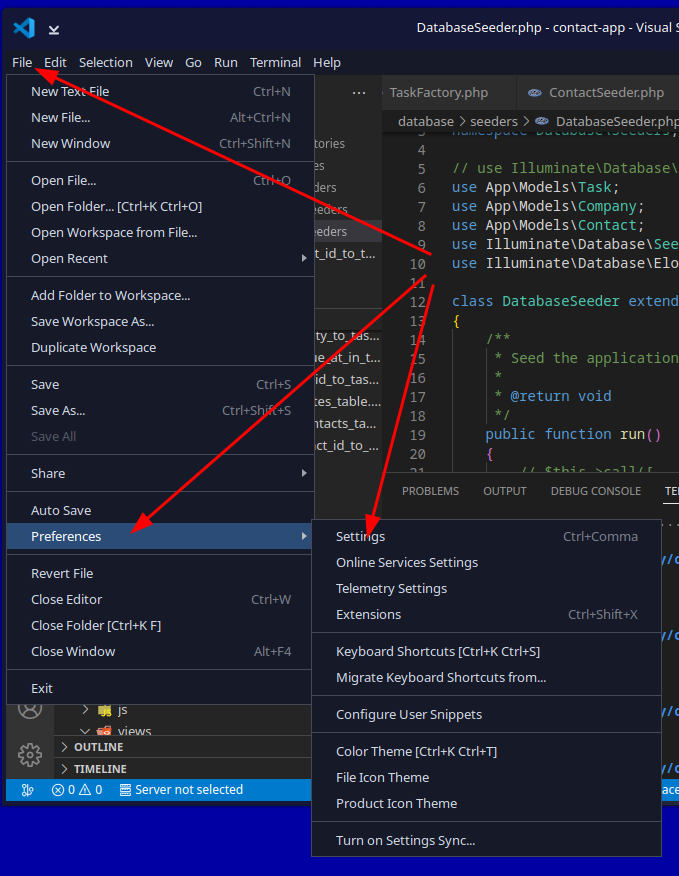This screenshot has height=876, width=679.
Task: Choose File Icon Theme
Action: click(x=486, y=778)
